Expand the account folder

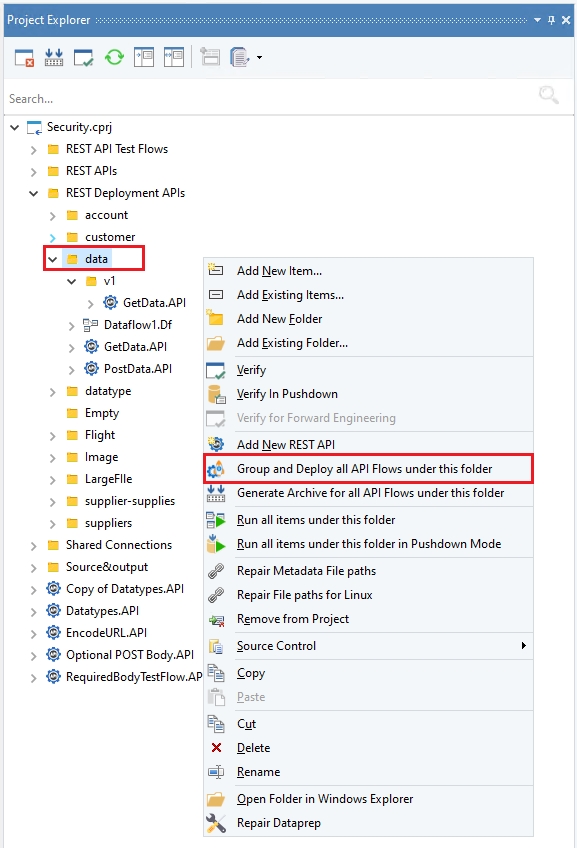(52, 216)
